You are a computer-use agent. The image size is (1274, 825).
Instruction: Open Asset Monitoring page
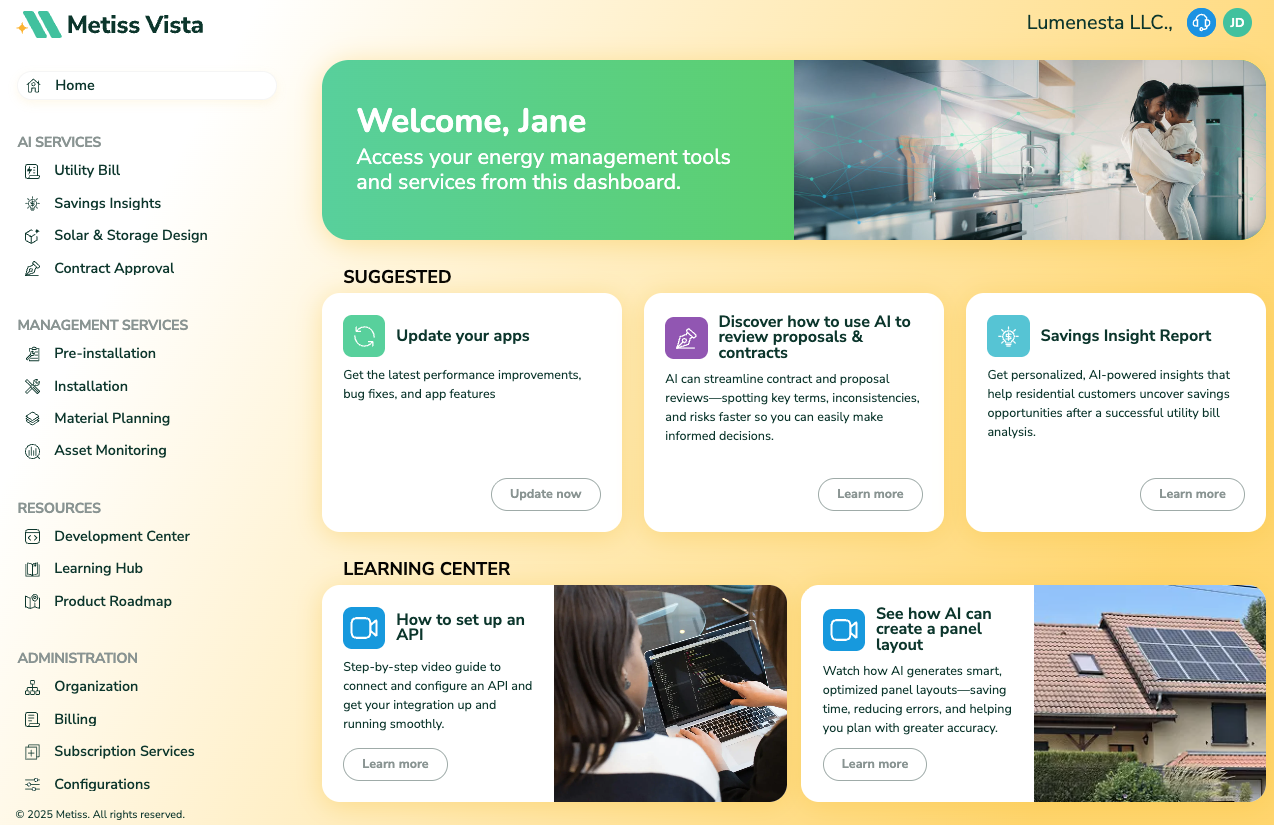(x=110, y=451)
